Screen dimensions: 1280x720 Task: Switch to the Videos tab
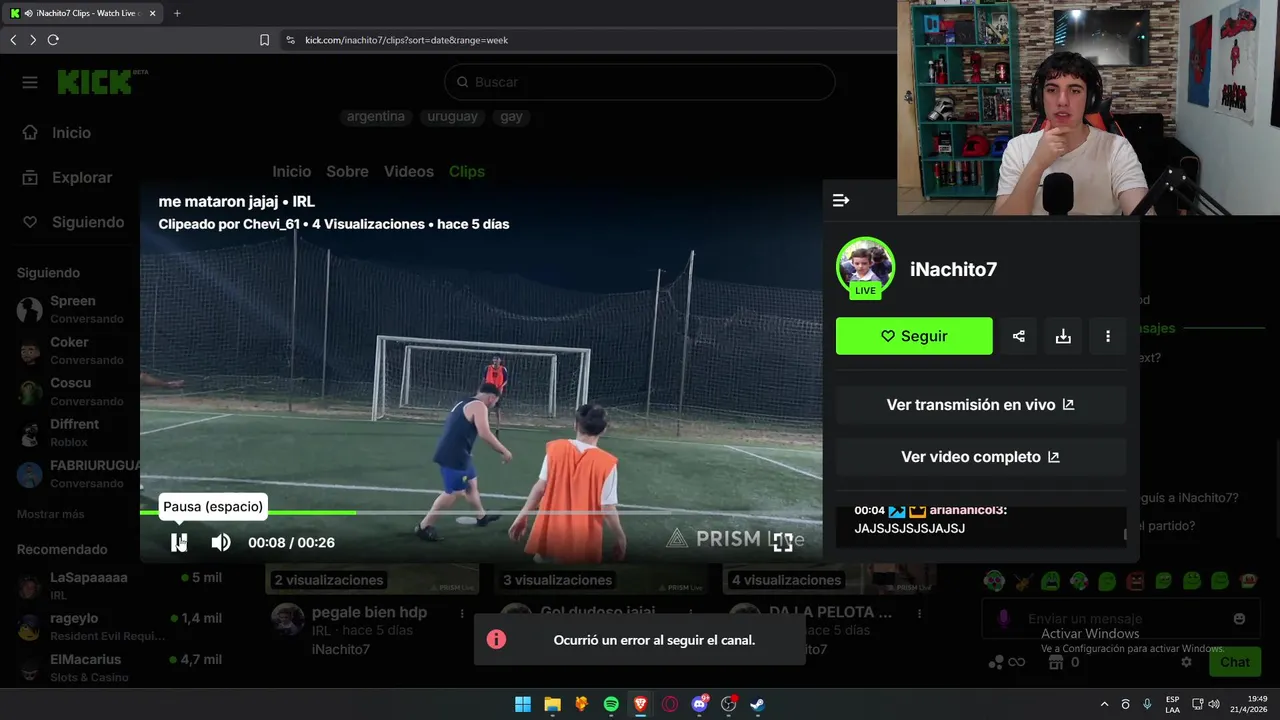(409, 172)
